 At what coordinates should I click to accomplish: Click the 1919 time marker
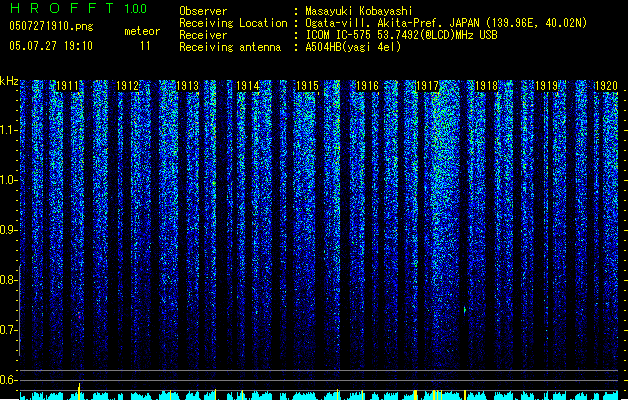[x=547, y=86]
